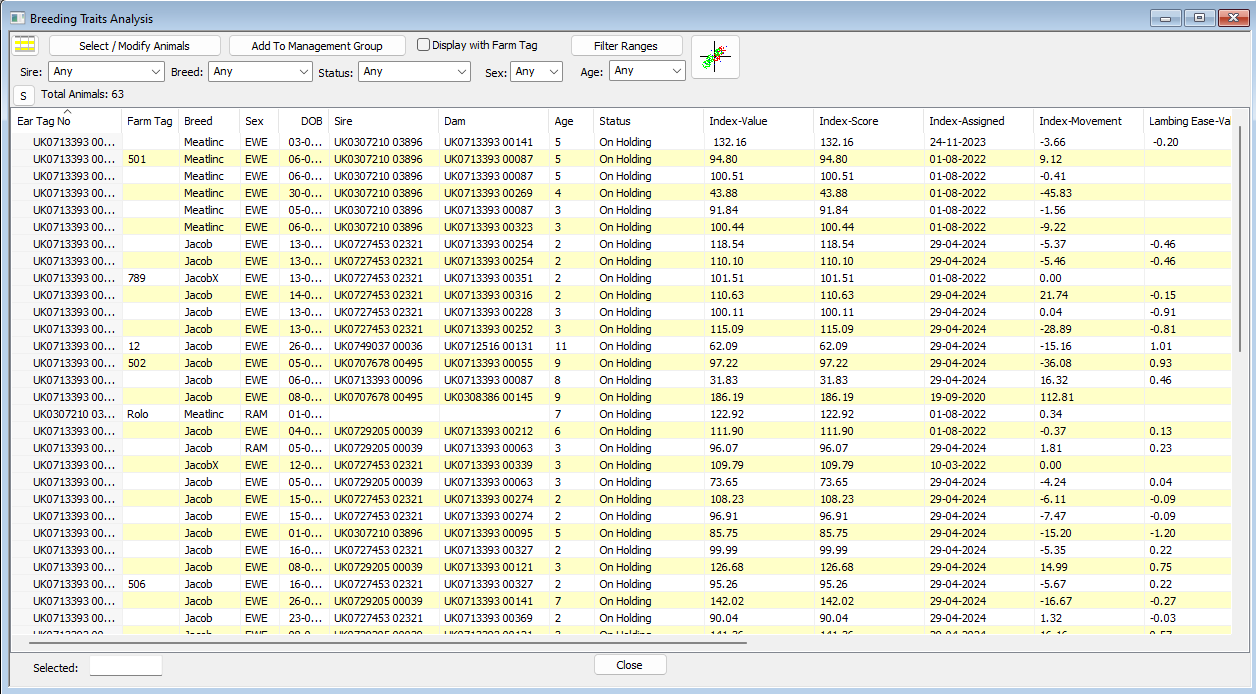Click Select / Modify Animals button
Screen dimensions: 1256x694
click(135, 46)
